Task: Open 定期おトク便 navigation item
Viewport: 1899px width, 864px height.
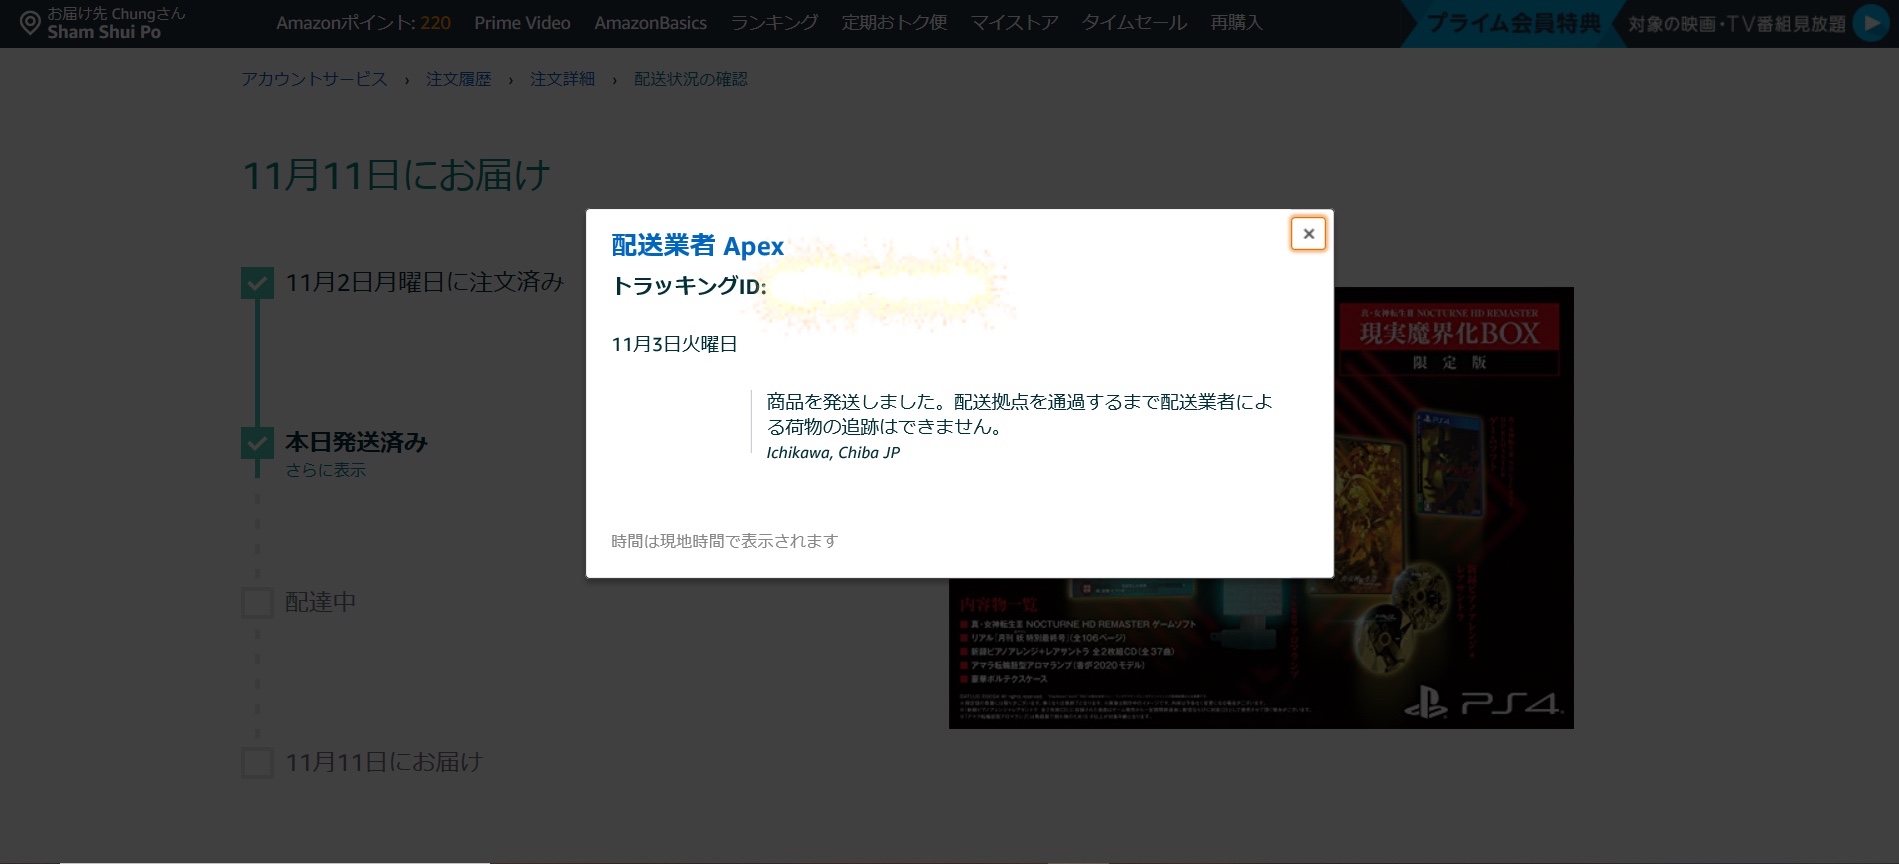Action: click(x=894, y=23)
